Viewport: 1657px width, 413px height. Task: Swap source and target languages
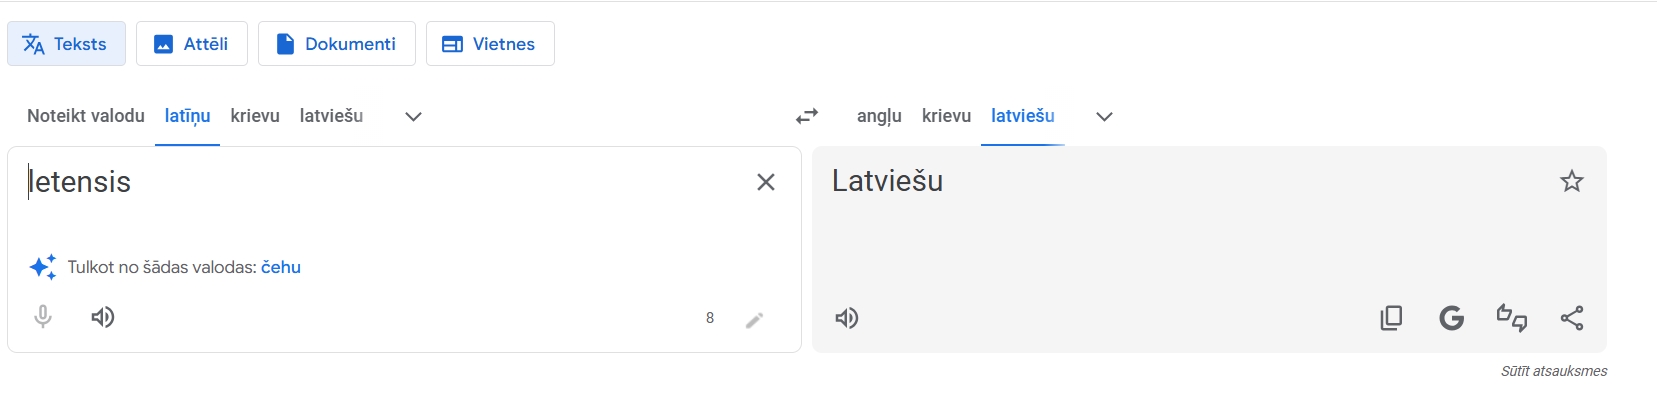click(x=807, y=116)
